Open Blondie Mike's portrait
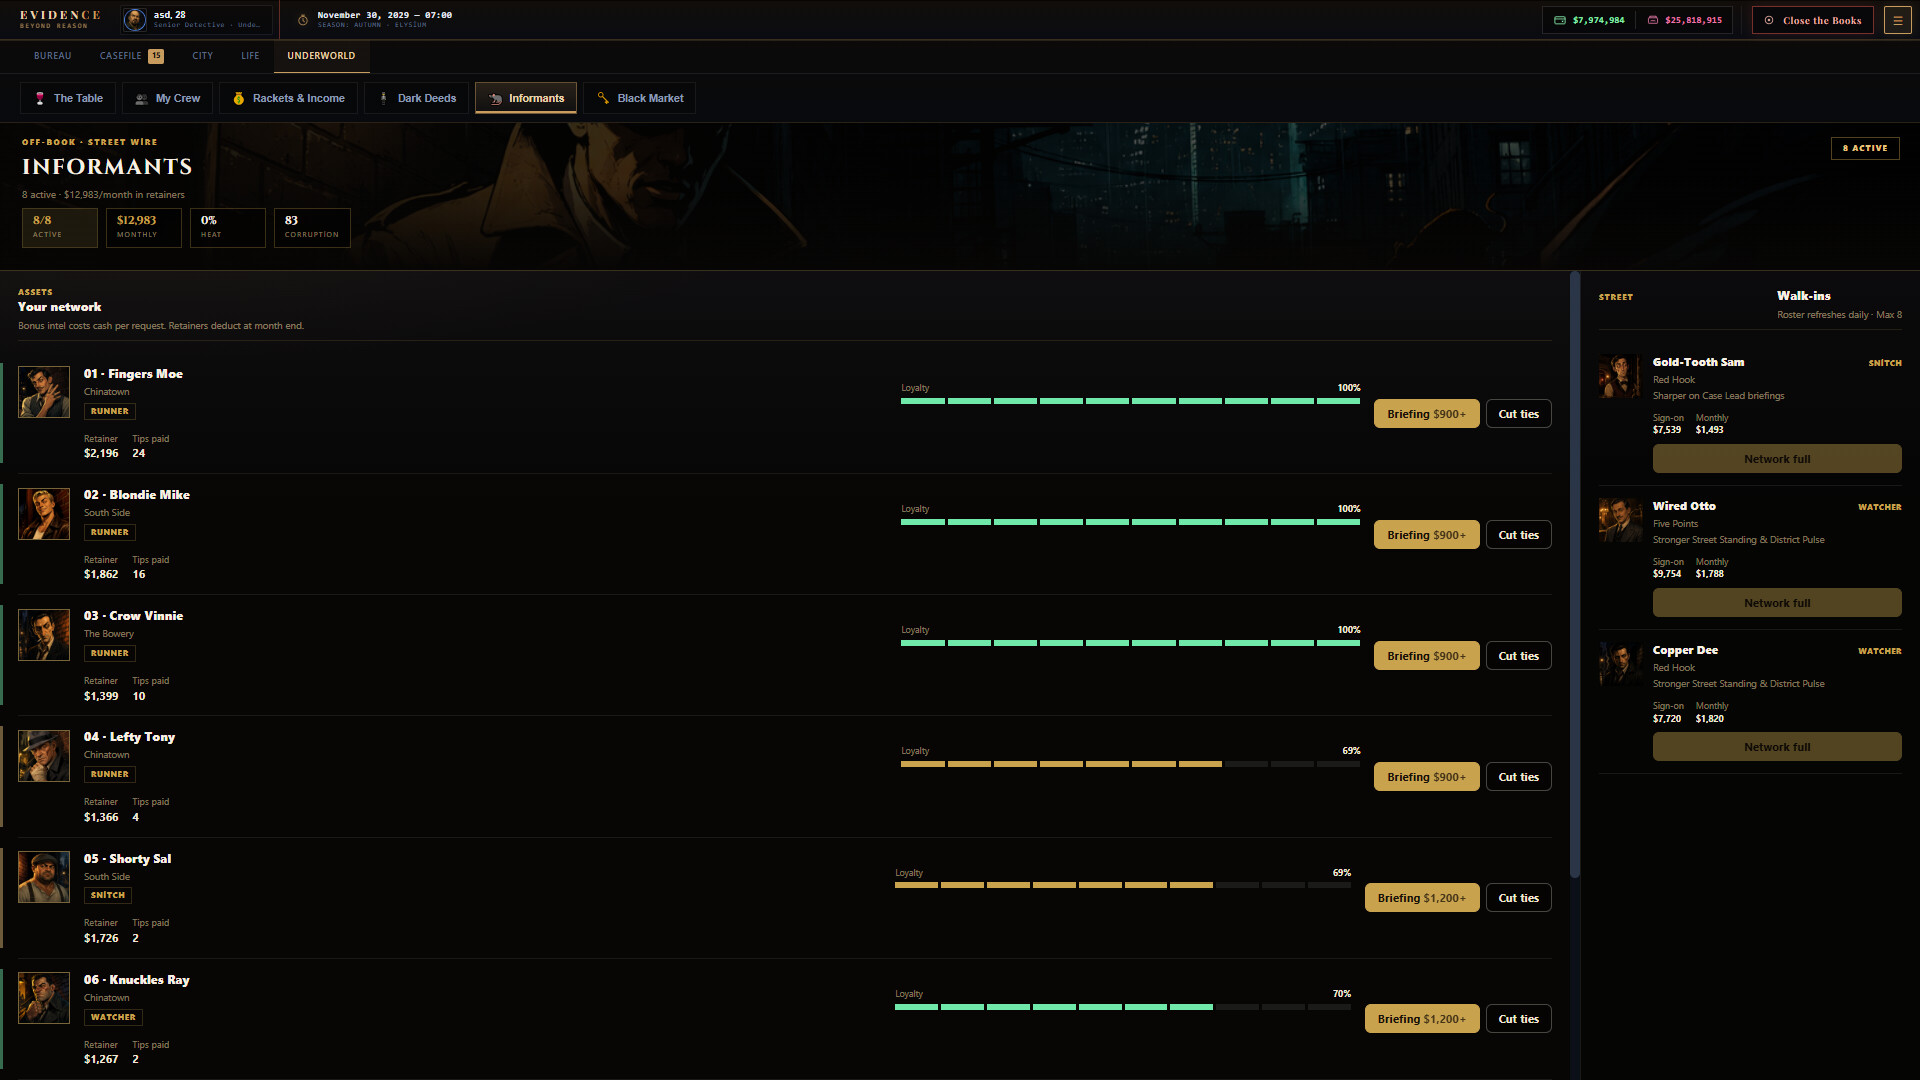Image resolution: width=1920 pixels, height=1080 pixels. (x=44, y=513)
